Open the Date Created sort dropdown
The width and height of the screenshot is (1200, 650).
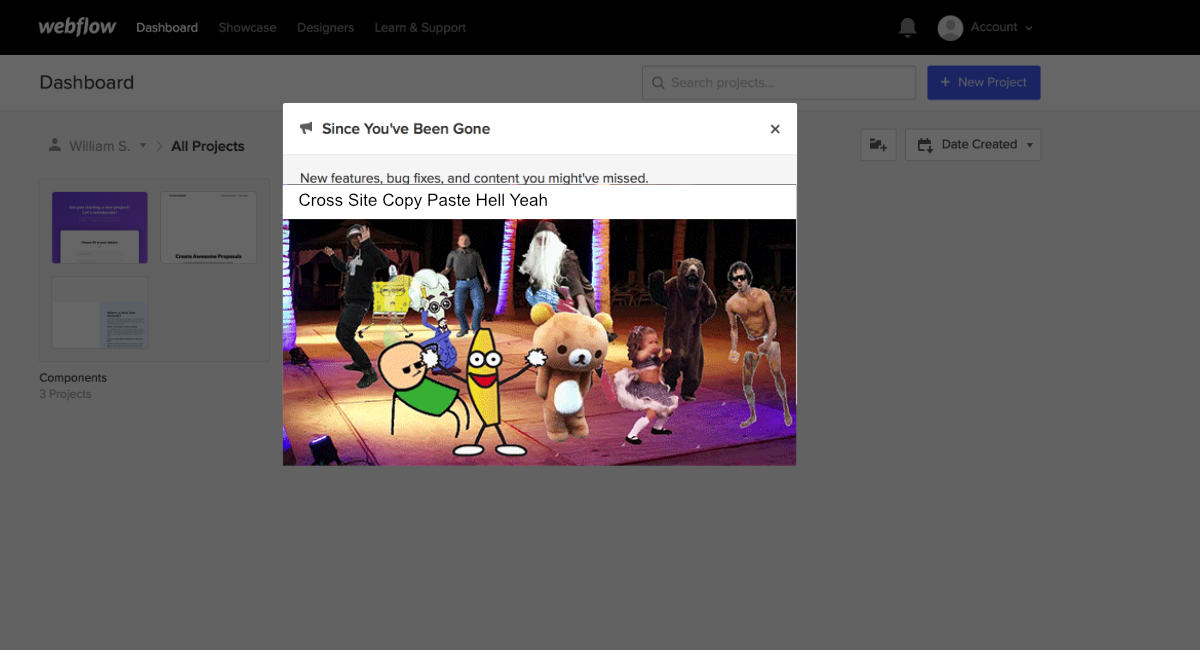click(973, 145)
